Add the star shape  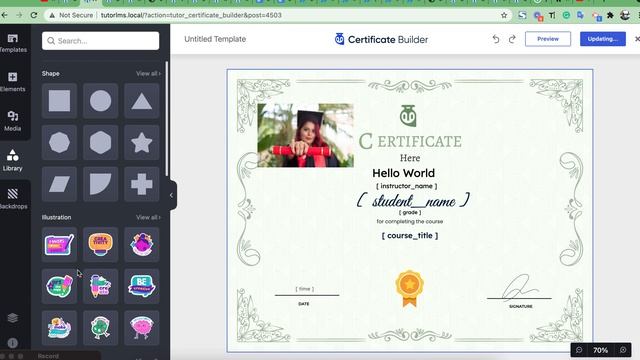click(142, 142)
